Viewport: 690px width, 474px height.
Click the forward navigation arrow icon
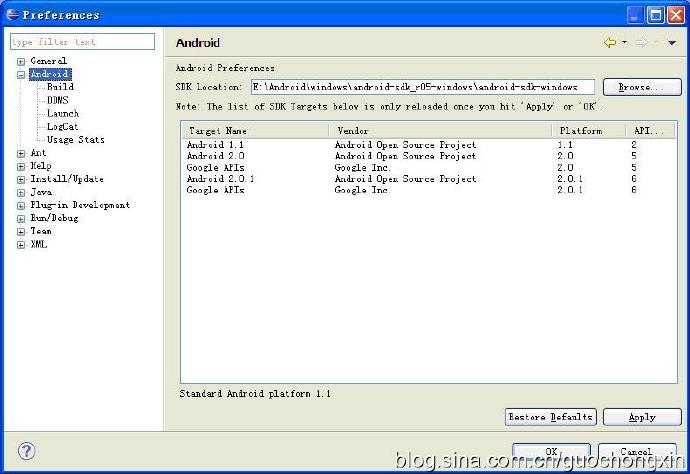tap(642, 43)
